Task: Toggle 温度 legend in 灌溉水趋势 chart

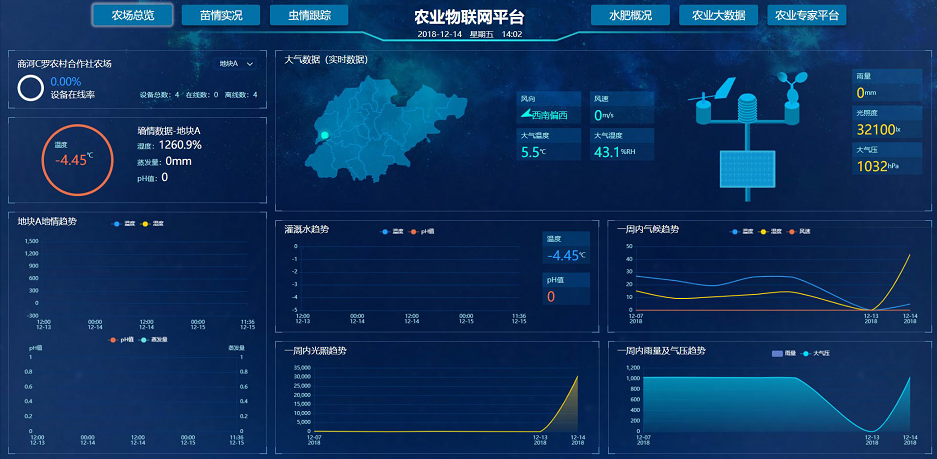Action: point(391,231)
